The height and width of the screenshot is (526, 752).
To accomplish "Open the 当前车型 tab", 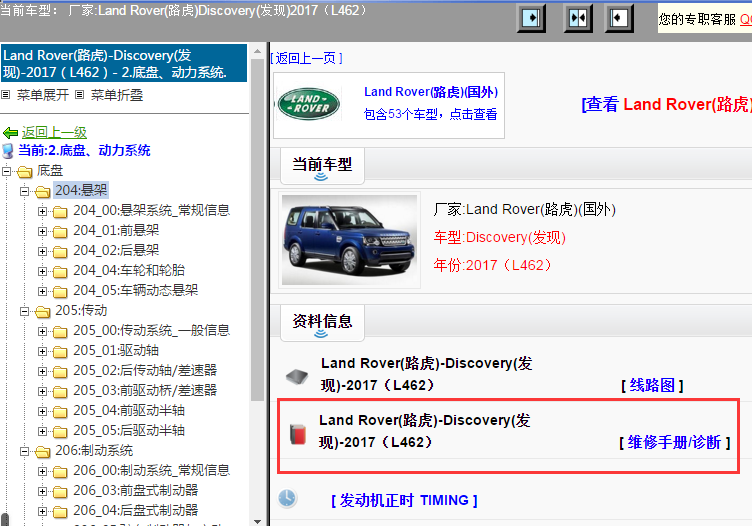I will [x=322, y=166].
